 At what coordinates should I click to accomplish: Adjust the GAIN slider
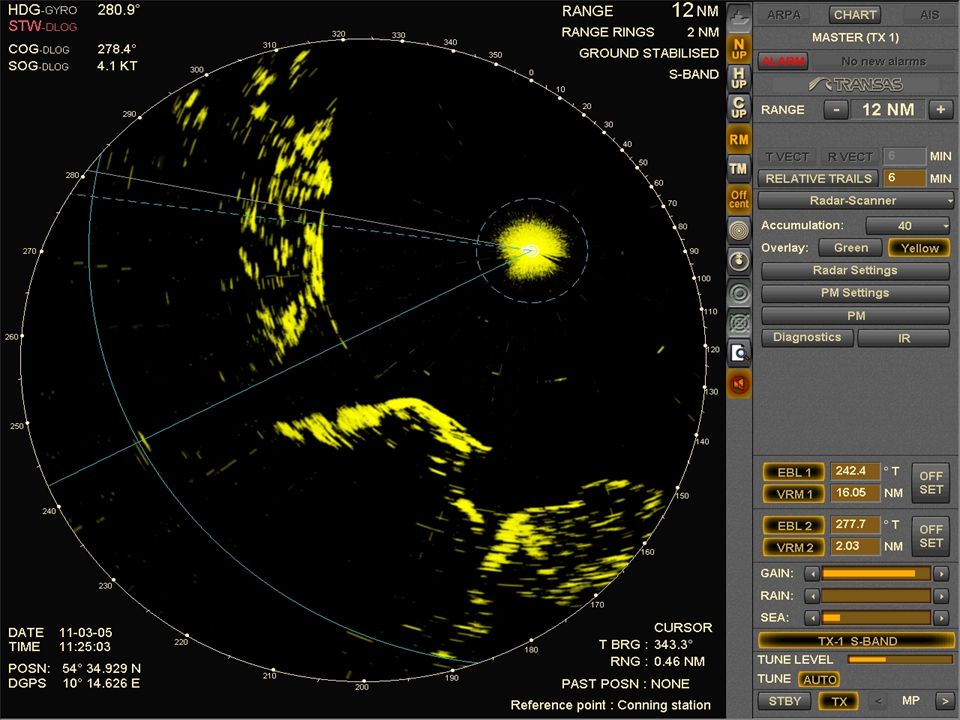coord(876,574)
